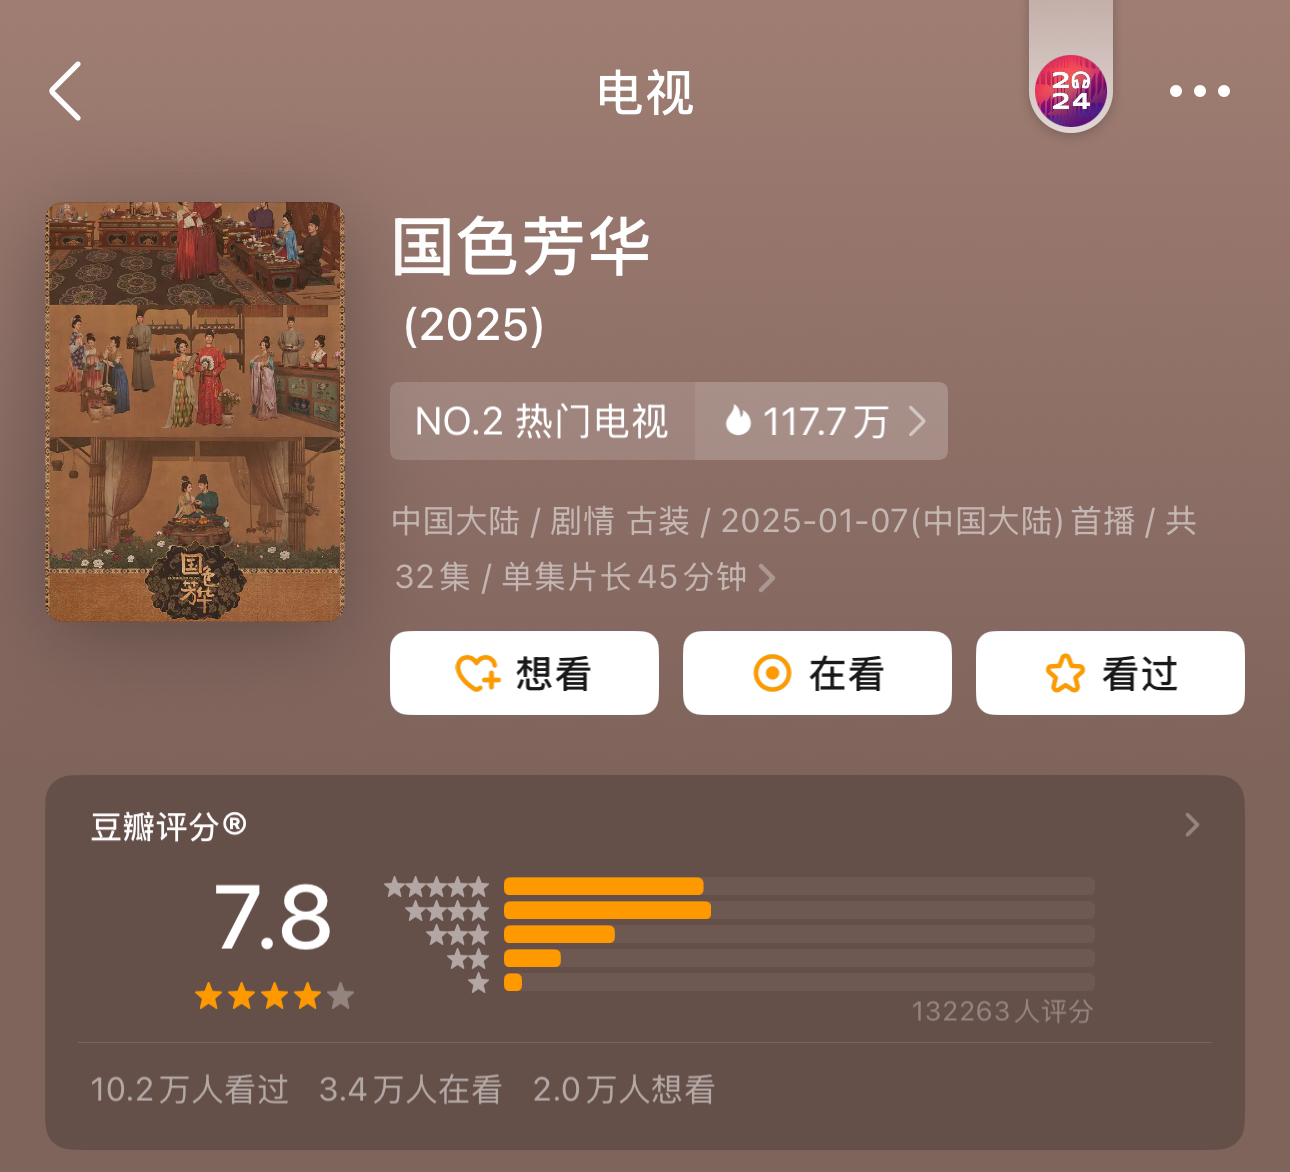View the 3.4万人在看 list
Viewport: 1290px width, 1172px height.
point(410,1089)
